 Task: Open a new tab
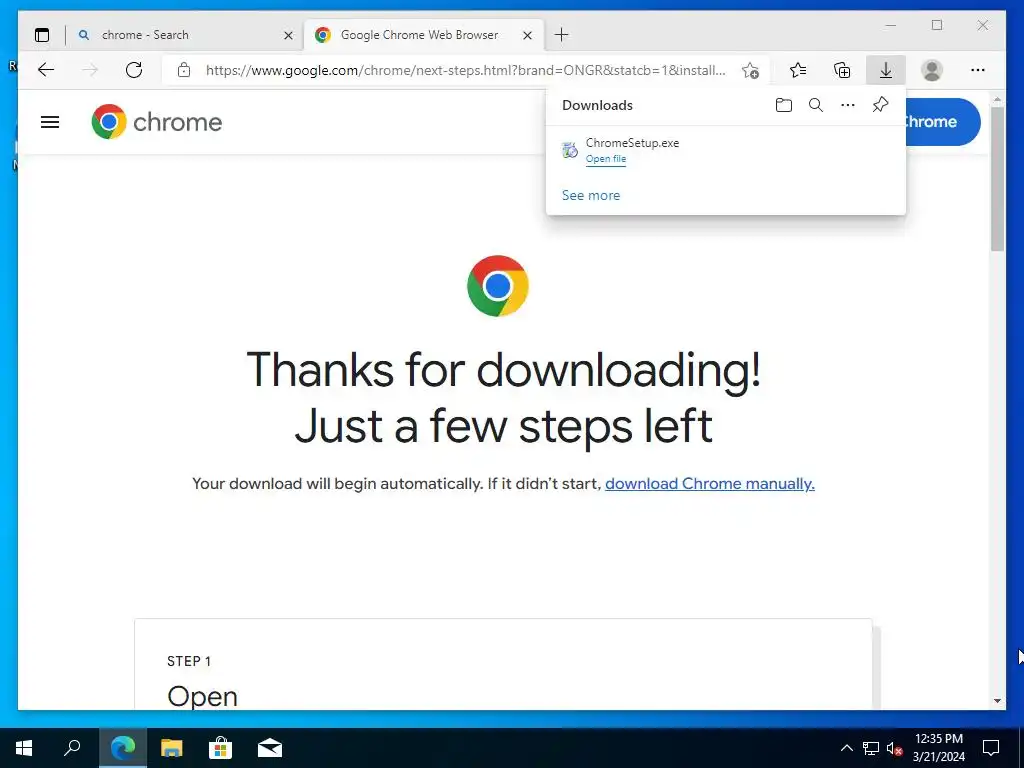(562, 35)
